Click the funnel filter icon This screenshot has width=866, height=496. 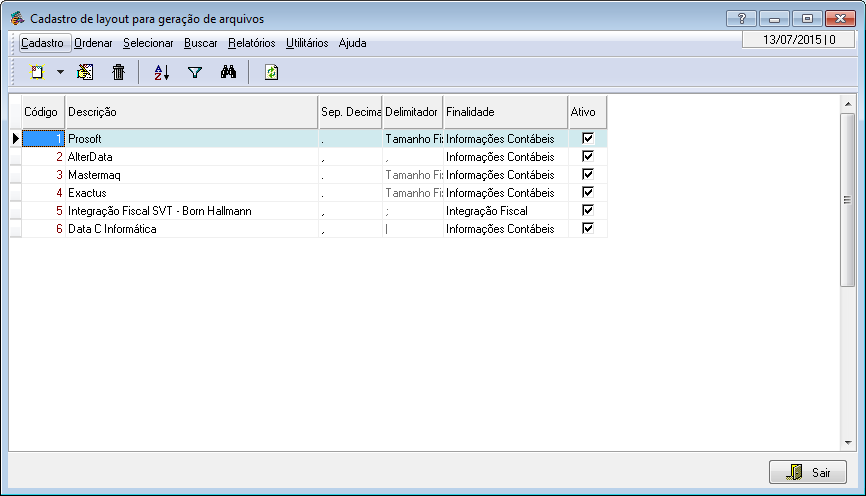(x=195, y=72)
